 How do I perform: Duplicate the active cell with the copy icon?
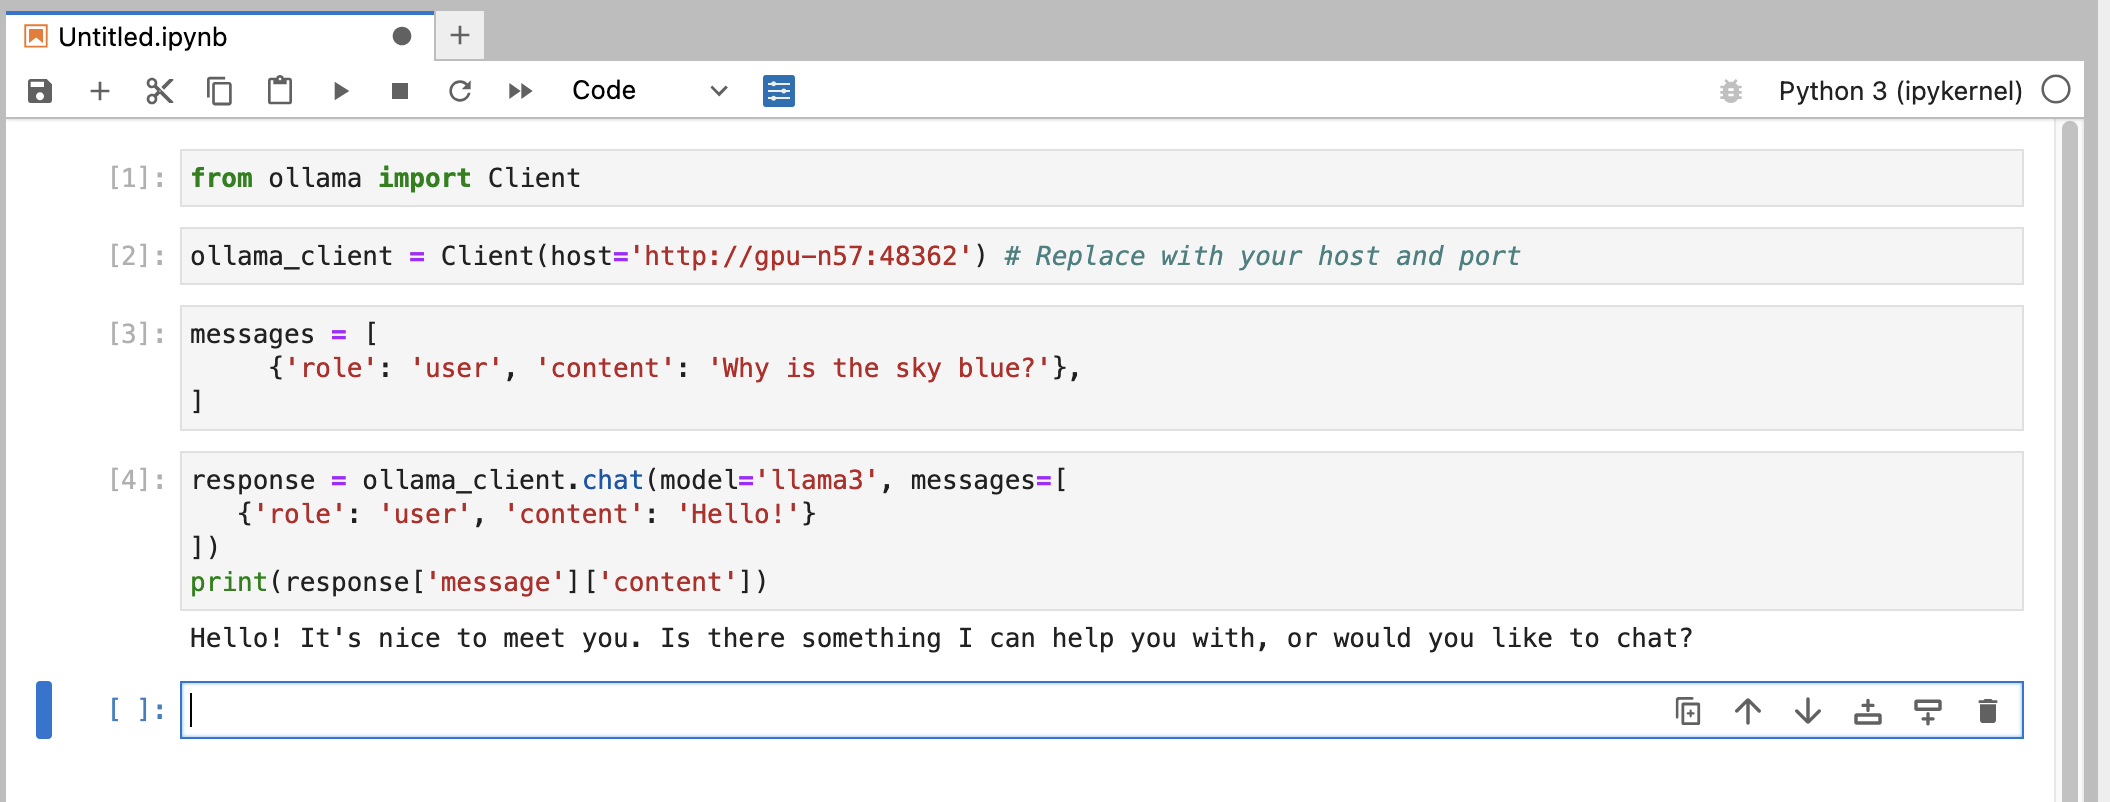[1688, 711]
